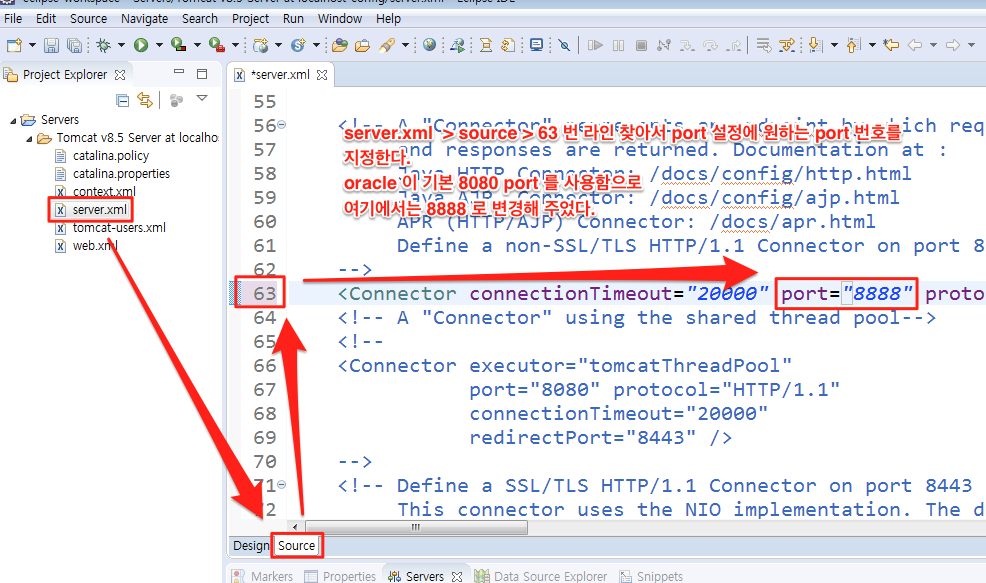Click the Open Task folder icon
Image resolution: width=986 pixels, height=583 pixels.
pos(362,45)
